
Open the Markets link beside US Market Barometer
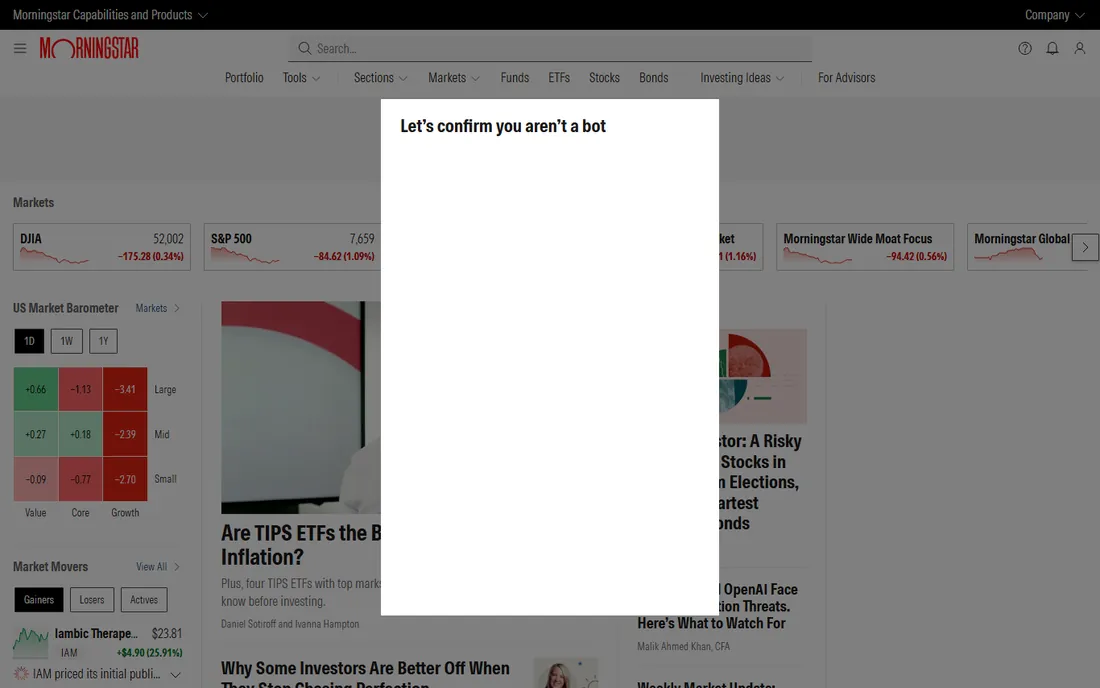[x=157, y=308]
